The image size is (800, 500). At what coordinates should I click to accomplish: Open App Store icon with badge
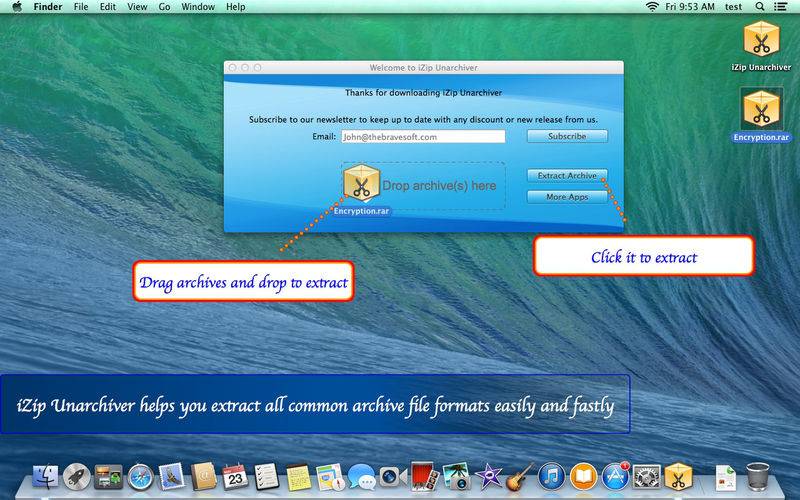click(615, 476)
